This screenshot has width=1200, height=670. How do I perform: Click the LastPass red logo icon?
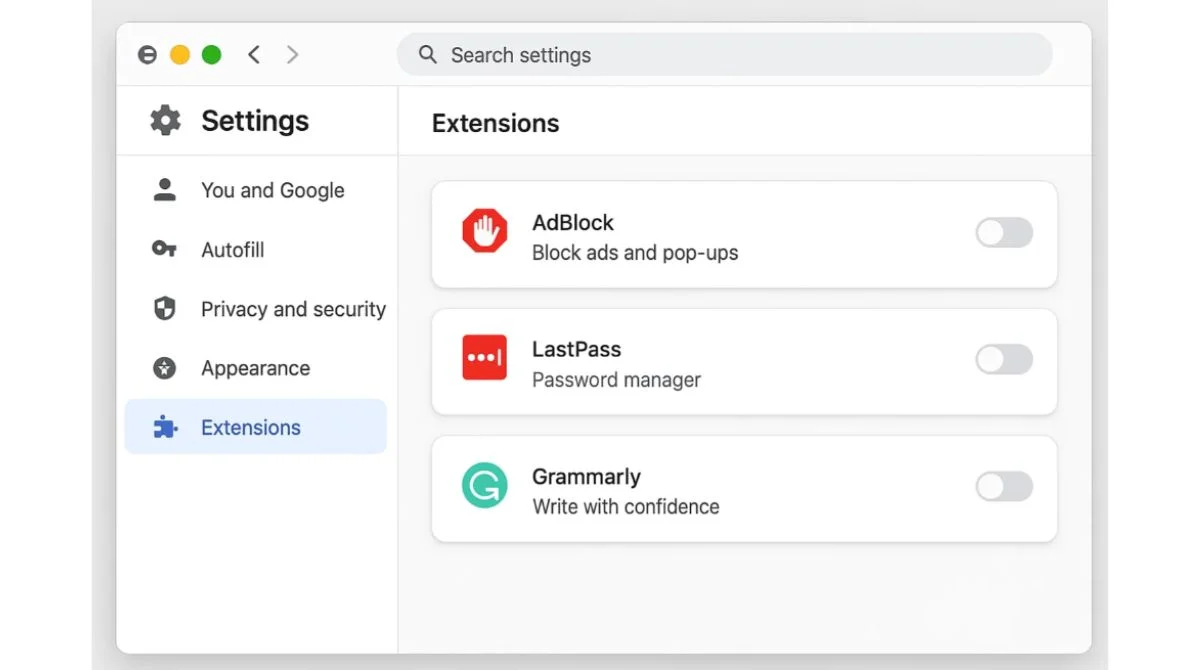(x=485, y=358)
